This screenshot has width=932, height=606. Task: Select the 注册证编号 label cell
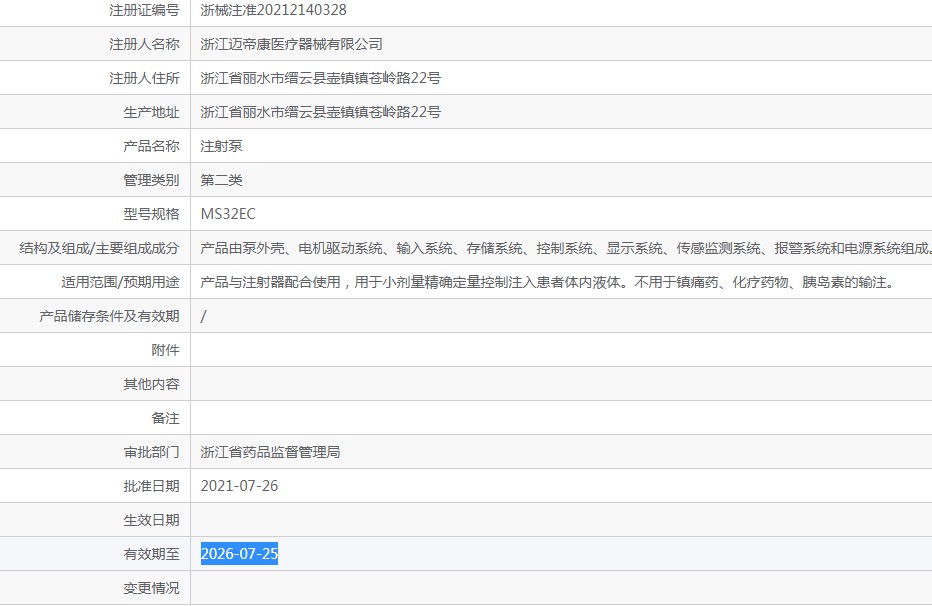coord(144,10)
